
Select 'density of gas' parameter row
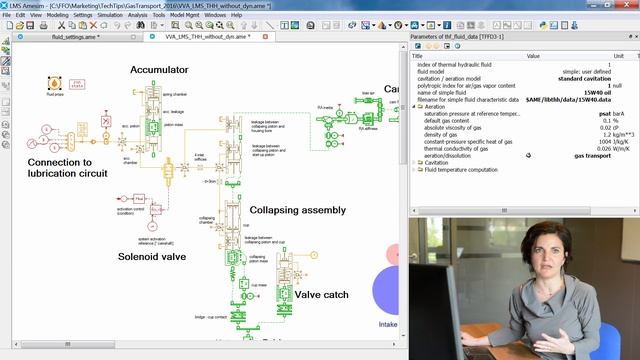tap(524, 135)
